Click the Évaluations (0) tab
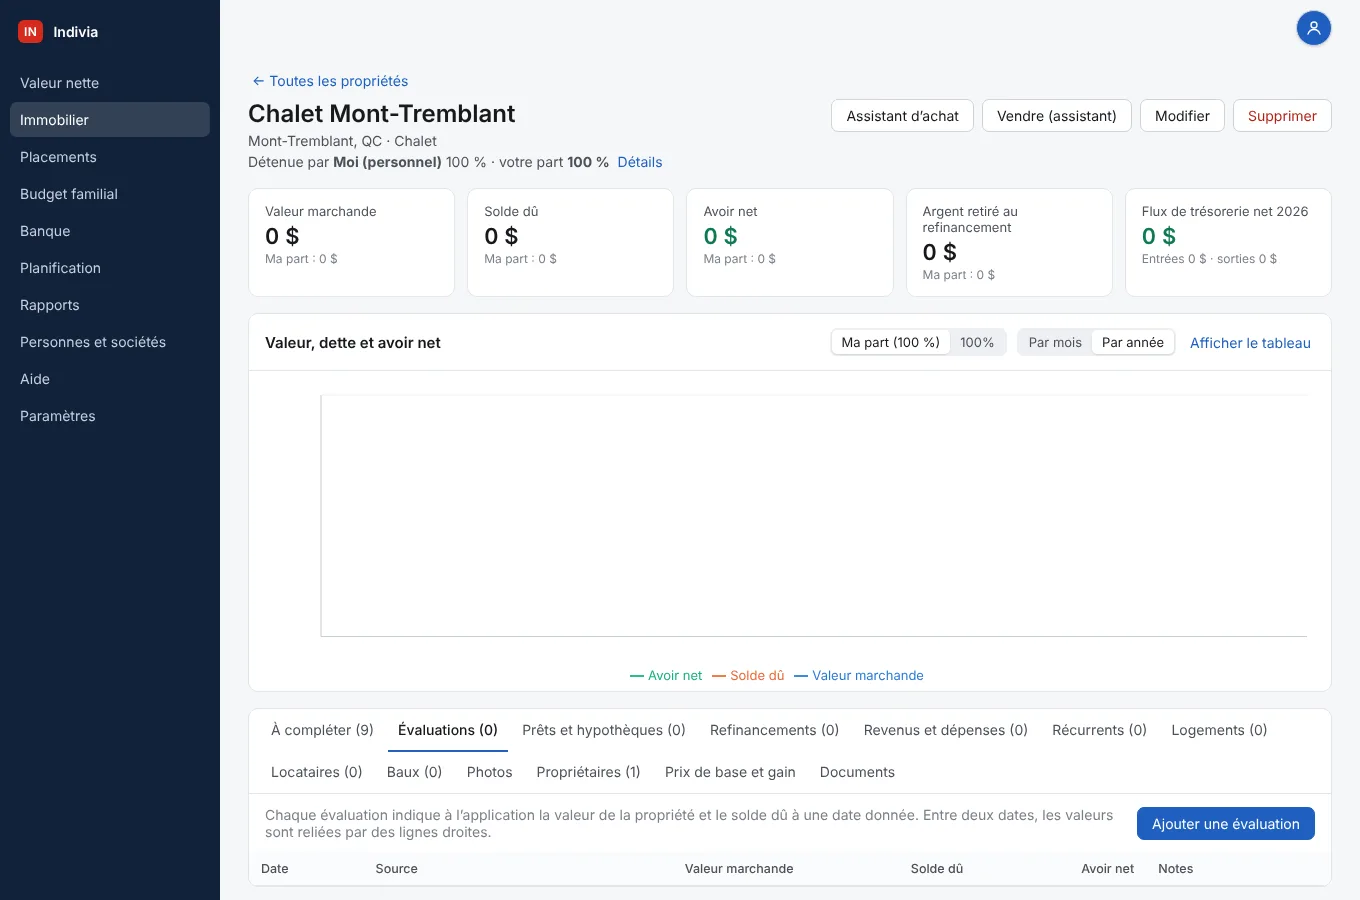 (448, 730)
